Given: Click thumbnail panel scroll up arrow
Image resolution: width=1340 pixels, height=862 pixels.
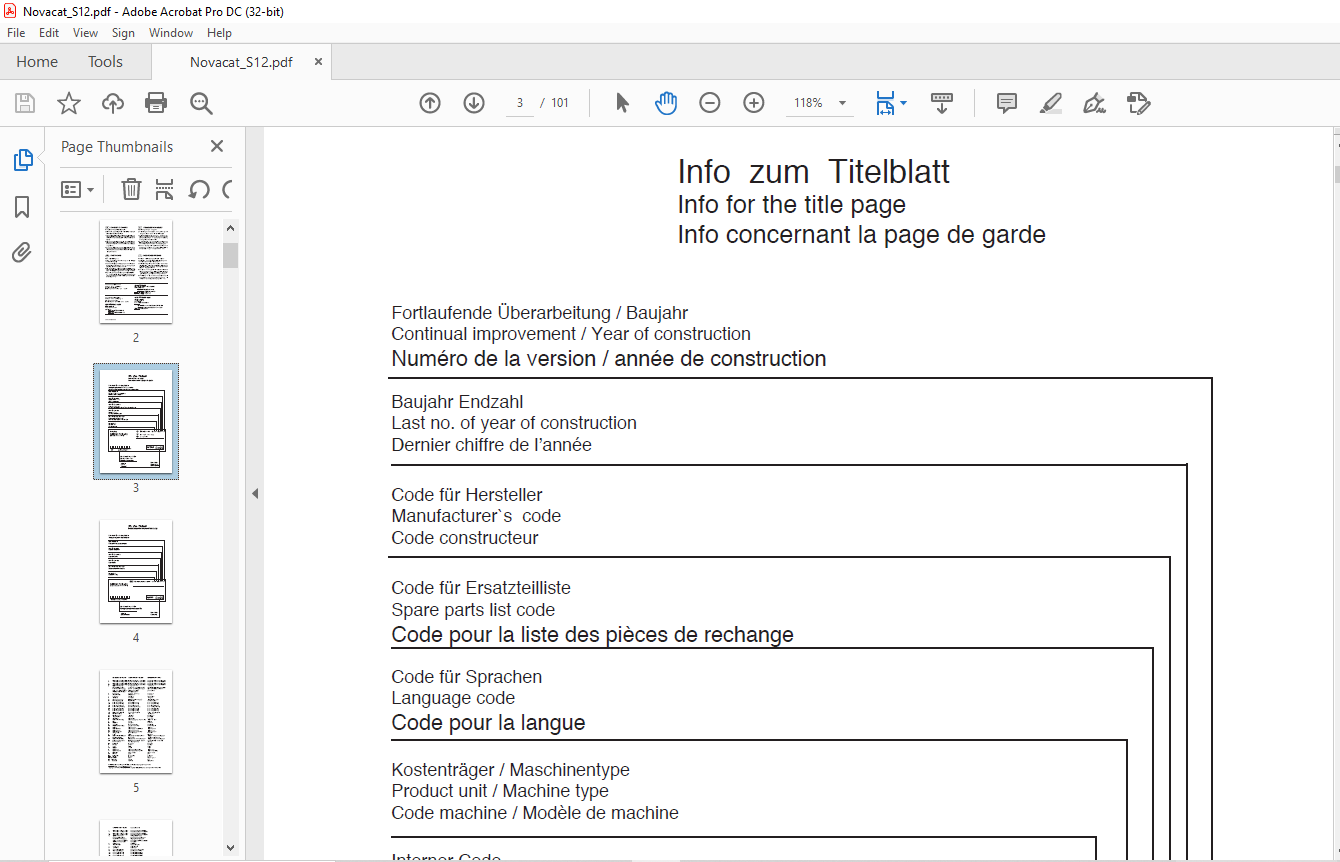Looking at the screenshot, I should [230, 228].
